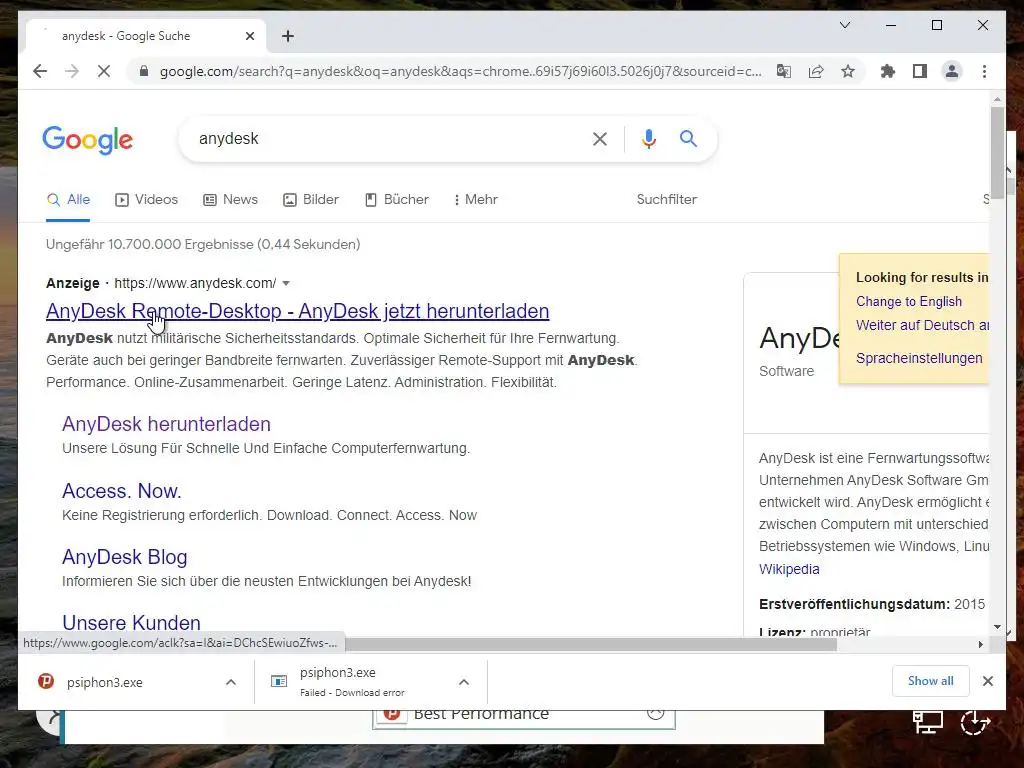Expand options for first psiphon3.exe download
The image size is (1024, 768).
point(231,682)
